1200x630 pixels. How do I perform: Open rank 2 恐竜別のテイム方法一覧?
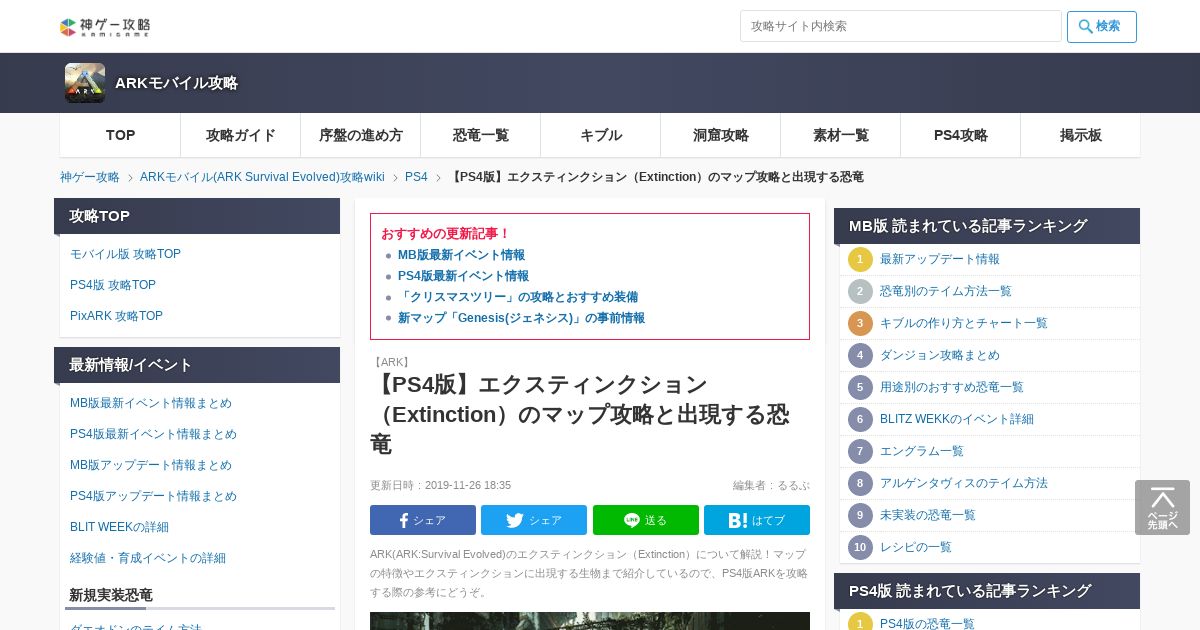coord(946,291)
